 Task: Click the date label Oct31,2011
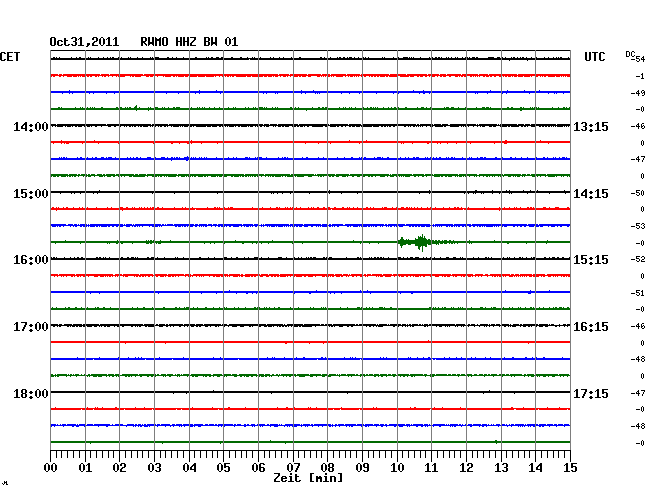click(84, 42)
